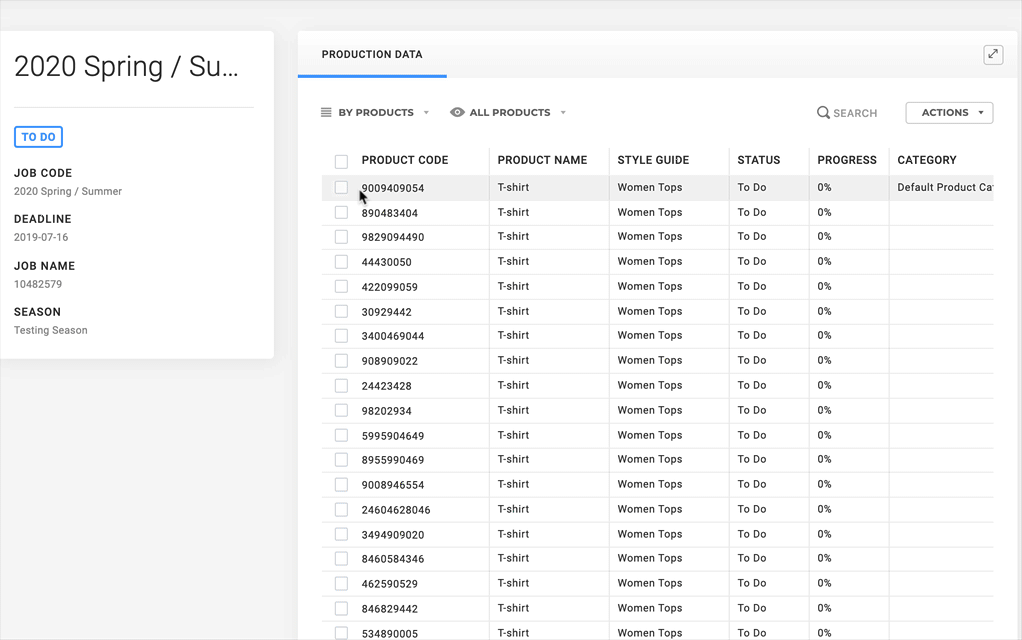Switch to the Production Data tab

click(372, 55)
